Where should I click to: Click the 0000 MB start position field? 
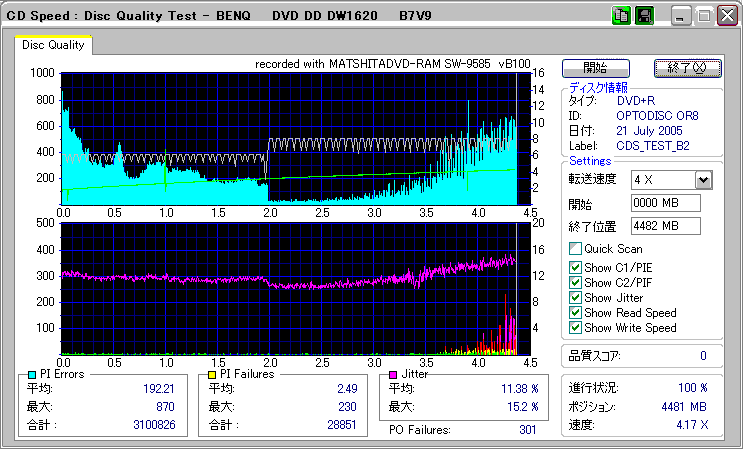click(664, 203)
